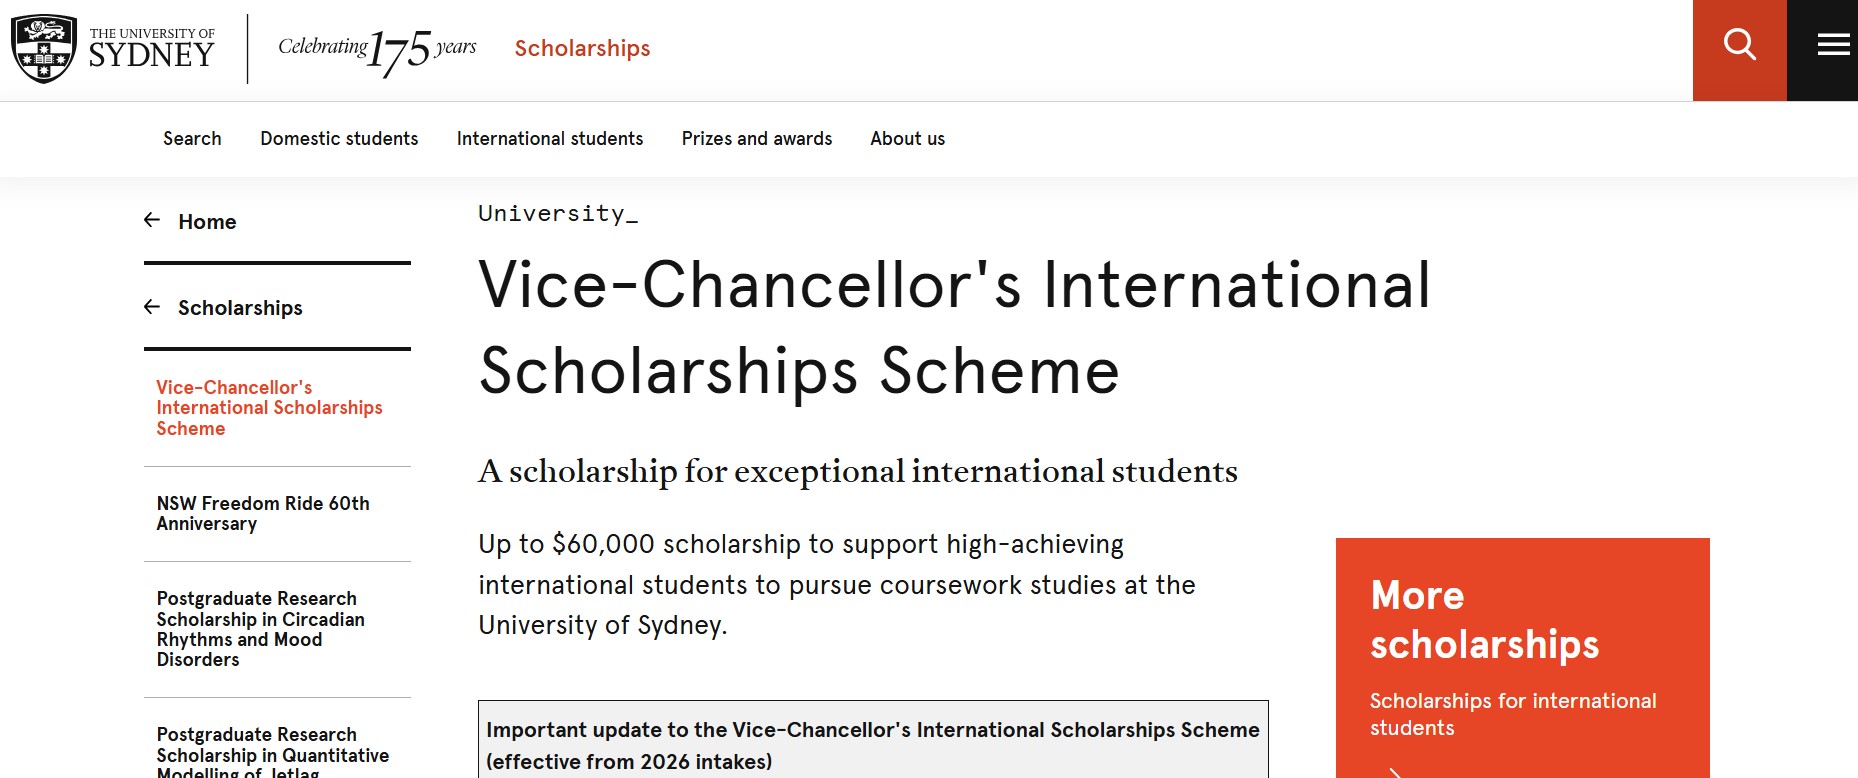Click the Celebrating 175 years logo
The height and width of the screenshot is (778, 1858).
point(377,49)
